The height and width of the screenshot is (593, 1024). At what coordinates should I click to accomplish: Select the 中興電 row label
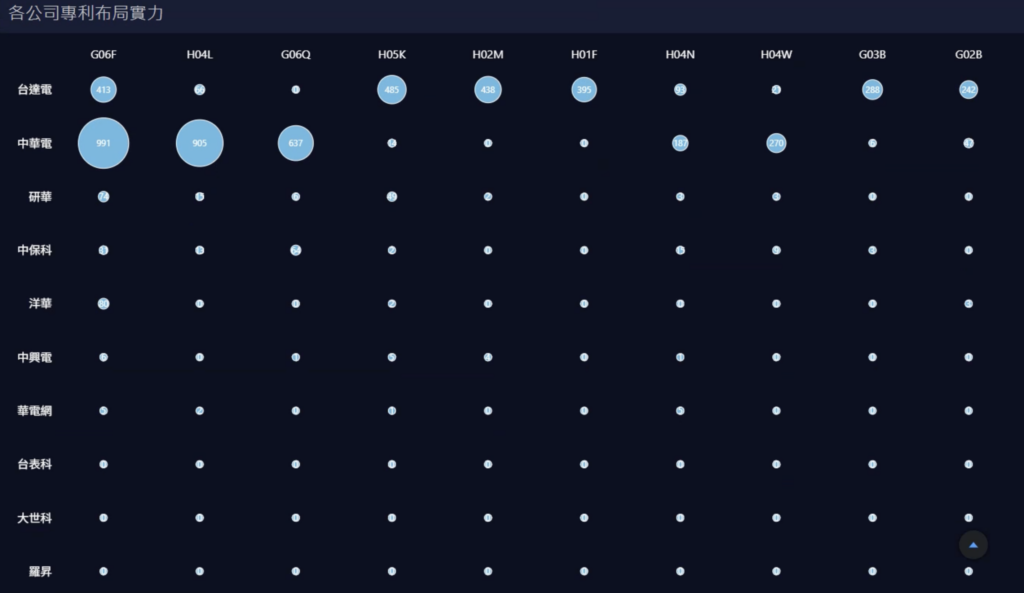[35, 357]
